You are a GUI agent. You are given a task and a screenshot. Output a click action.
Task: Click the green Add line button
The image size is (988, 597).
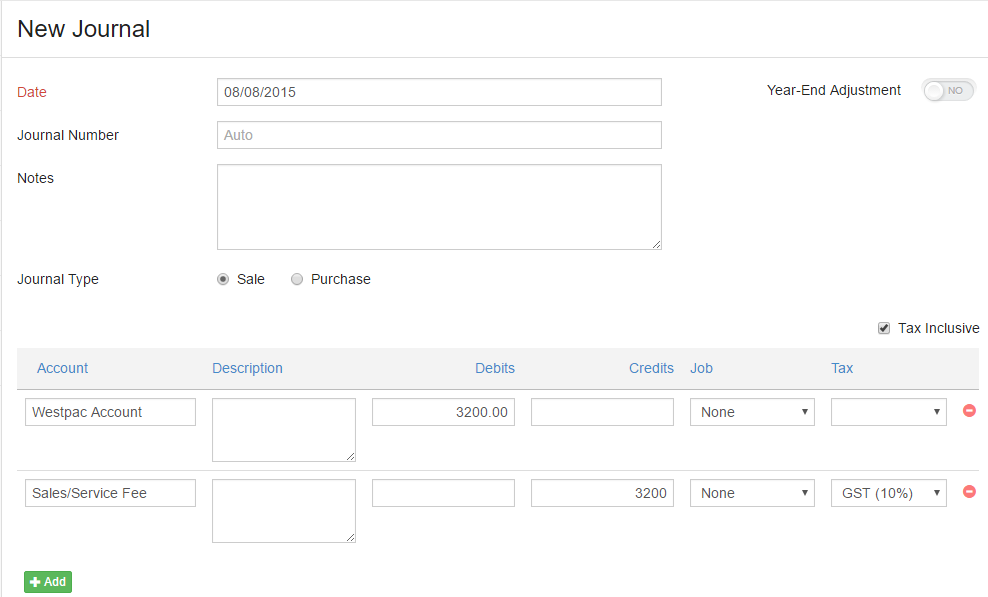(x=48, y=582)
